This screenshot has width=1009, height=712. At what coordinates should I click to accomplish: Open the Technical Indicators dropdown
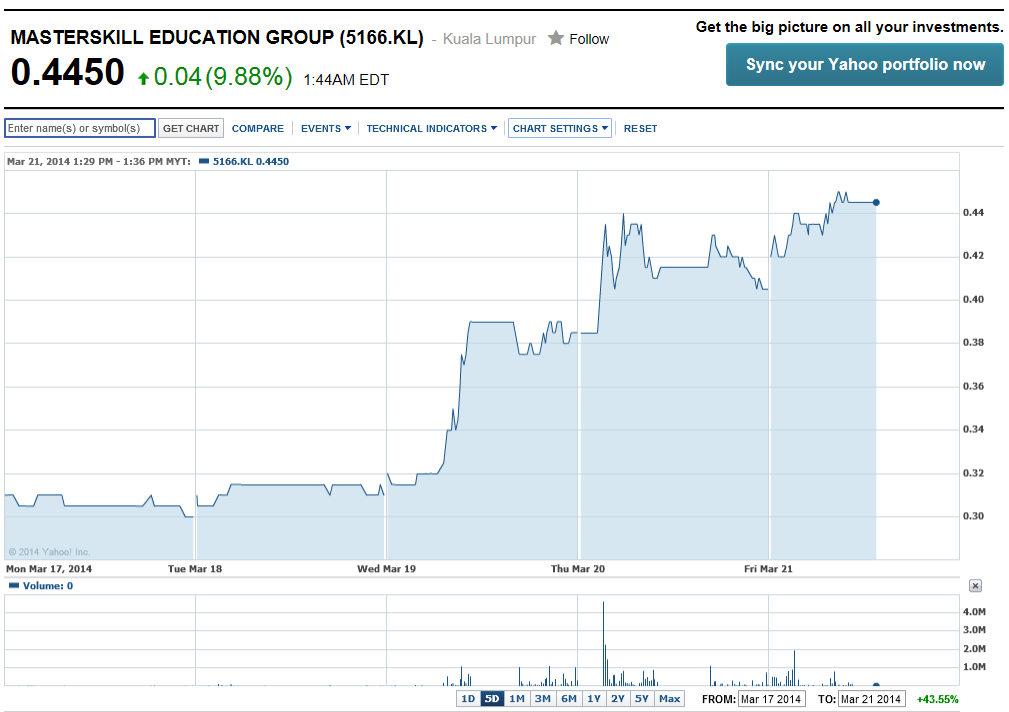coord(431,128)
